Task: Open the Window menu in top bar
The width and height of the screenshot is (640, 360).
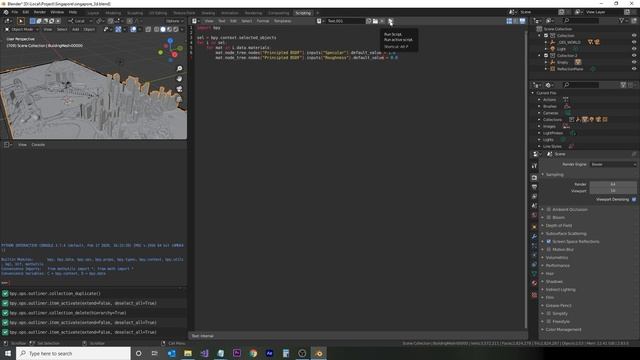Action: 57,12
